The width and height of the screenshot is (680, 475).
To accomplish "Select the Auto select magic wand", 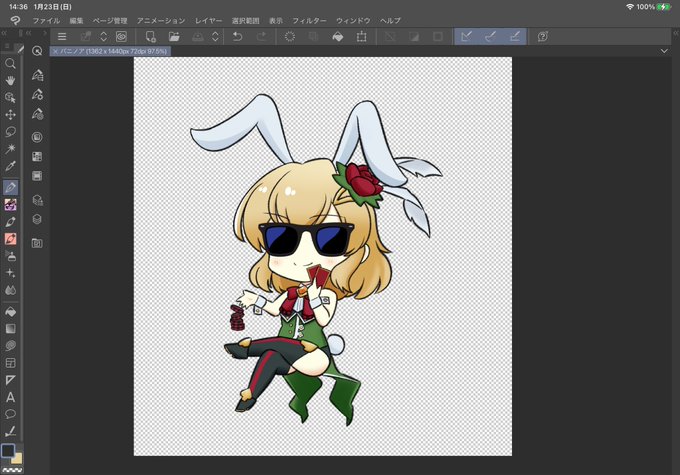I will pos(10,149).
